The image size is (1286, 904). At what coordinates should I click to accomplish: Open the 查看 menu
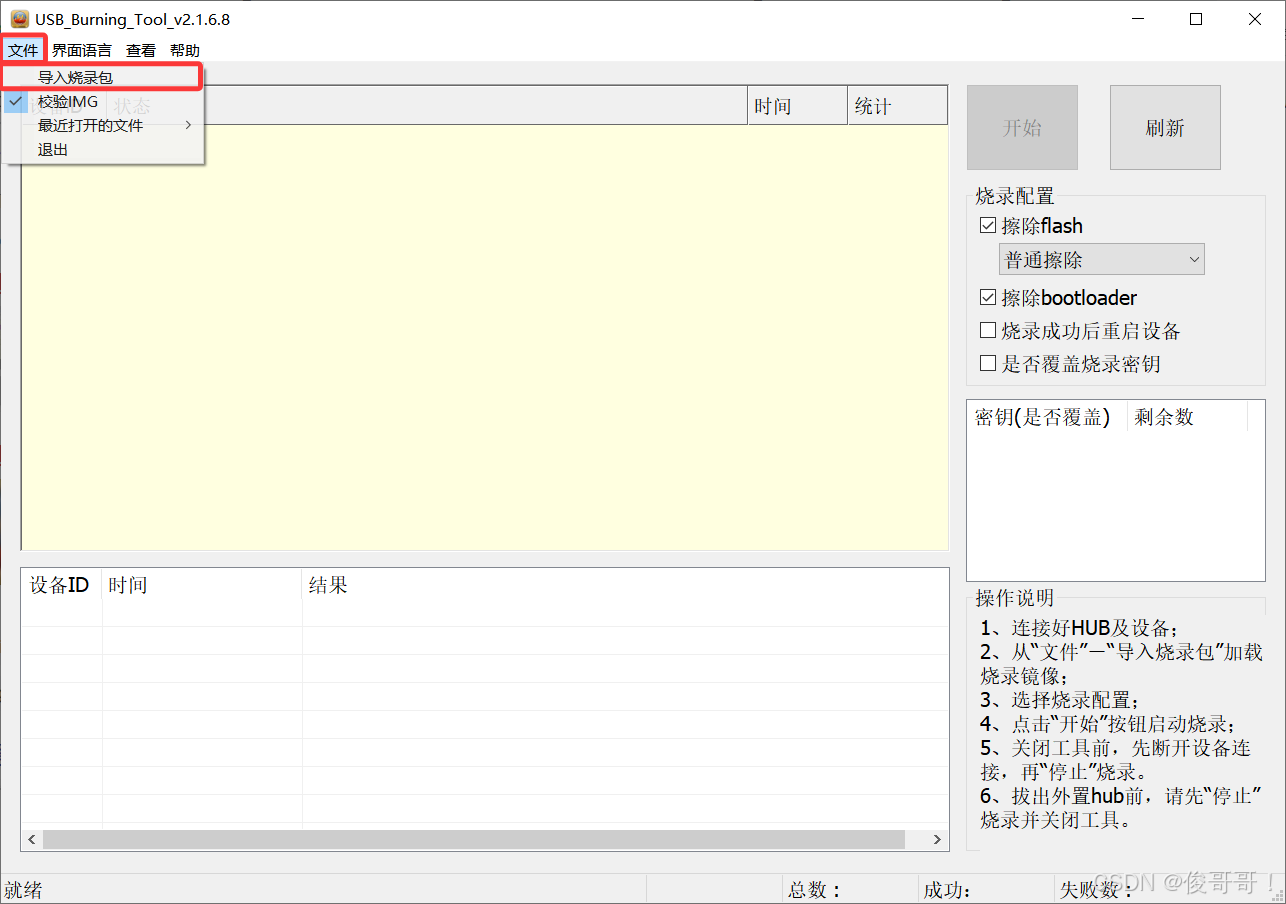[141, 50]
